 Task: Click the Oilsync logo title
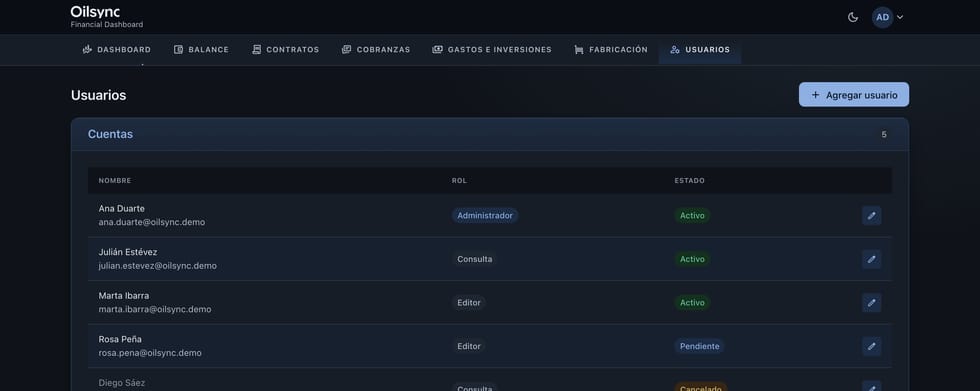(x=96, y=11)
